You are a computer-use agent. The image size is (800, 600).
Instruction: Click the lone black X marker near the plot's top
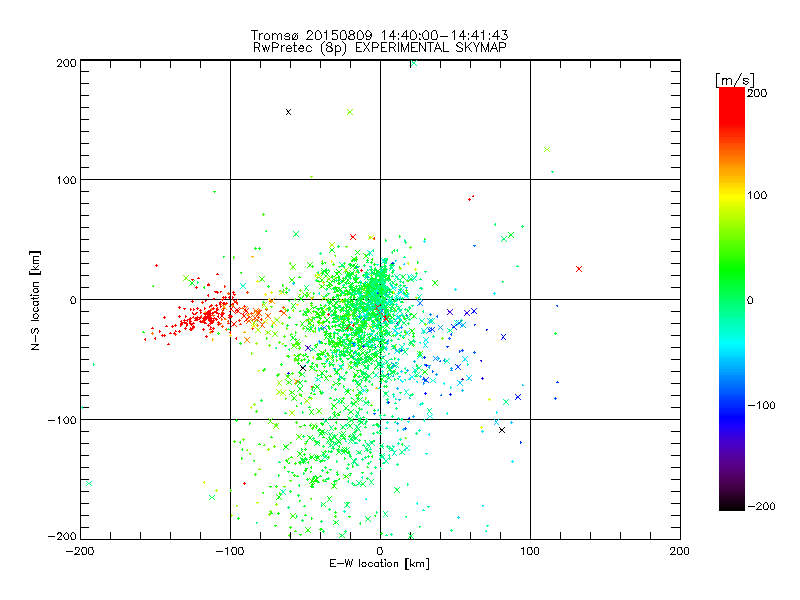[x=288, y=112]
